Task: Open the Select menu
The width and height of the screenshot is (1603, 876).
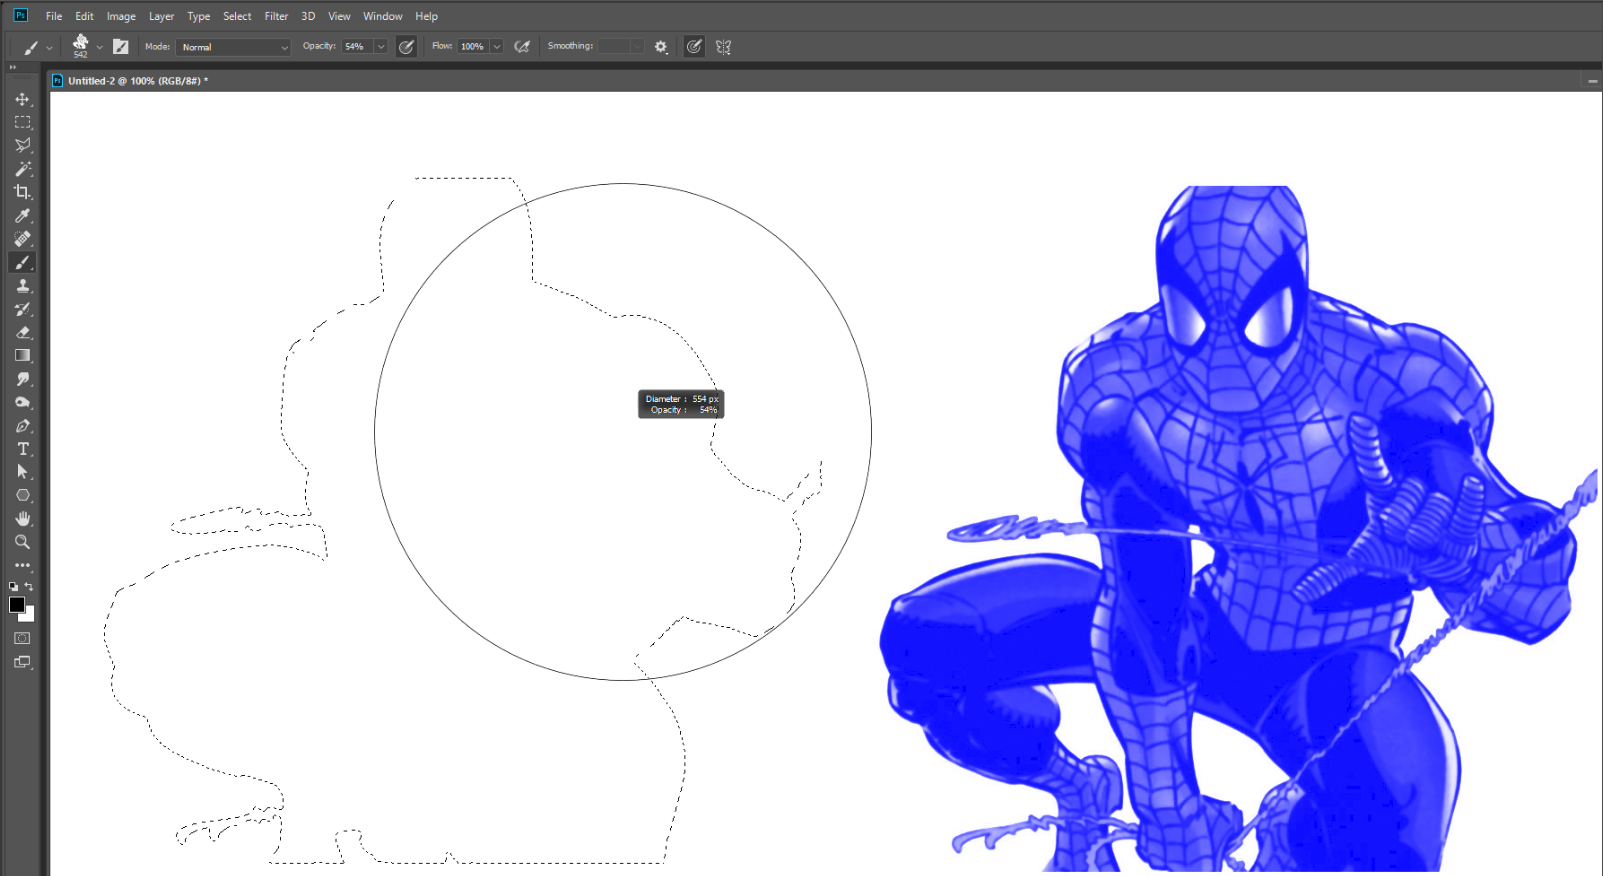Action: coord(237,16)
